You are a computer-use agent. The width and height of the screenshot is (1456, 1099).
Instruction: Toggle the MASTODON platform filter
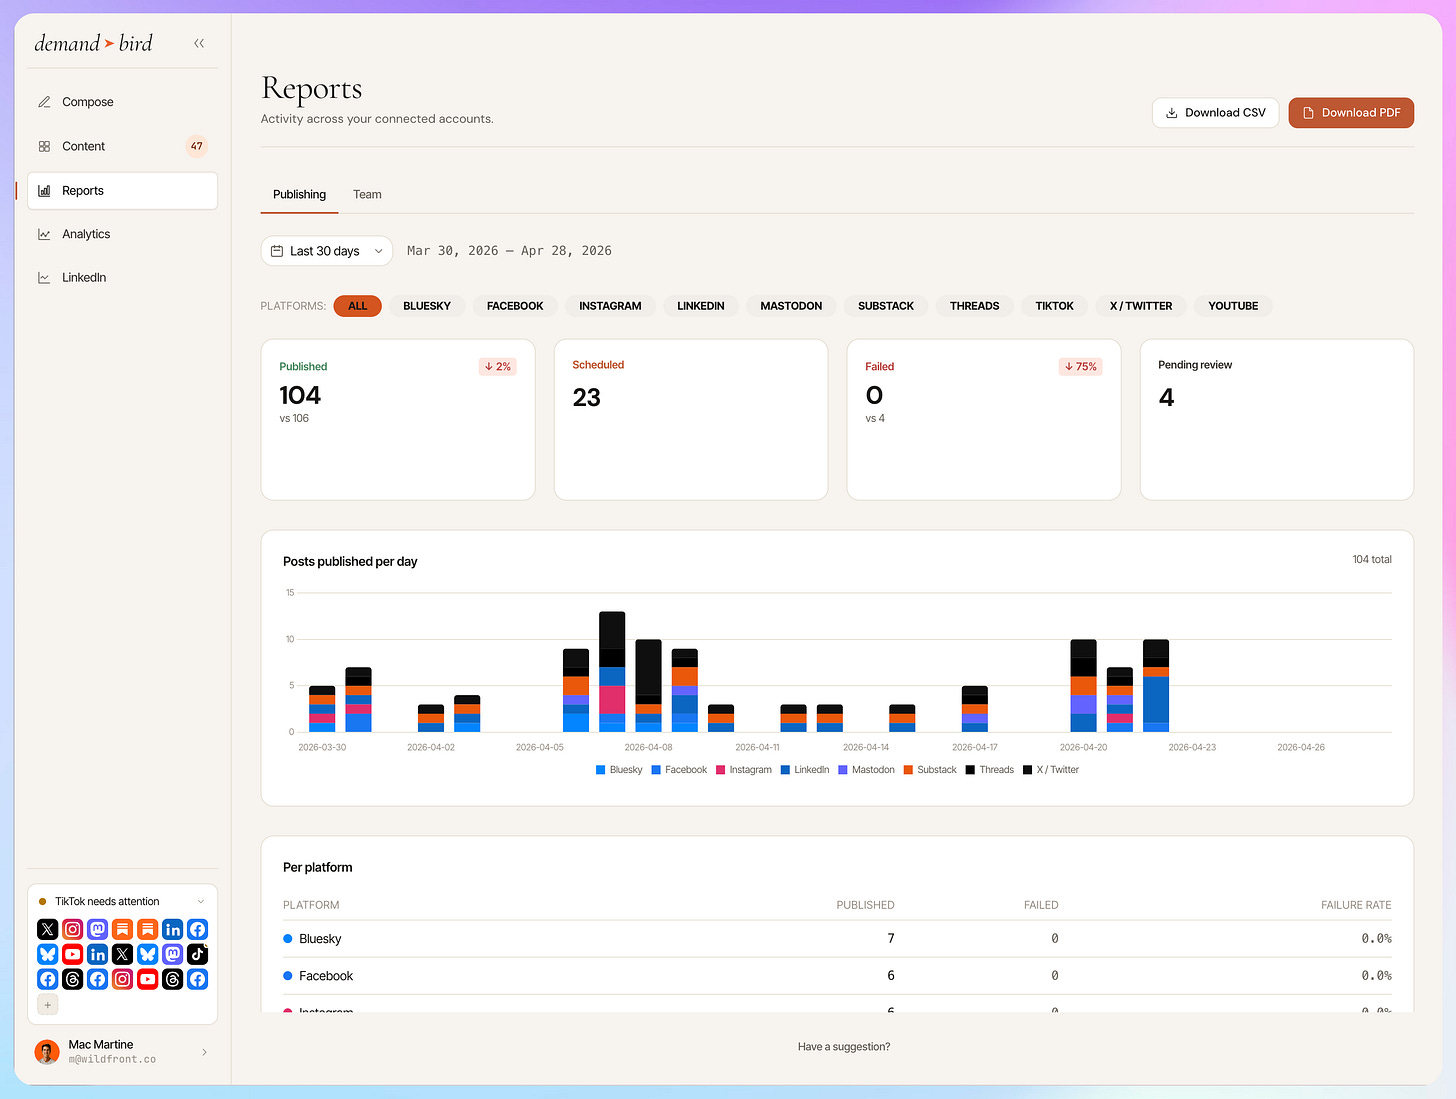click(x=791, y=306)
